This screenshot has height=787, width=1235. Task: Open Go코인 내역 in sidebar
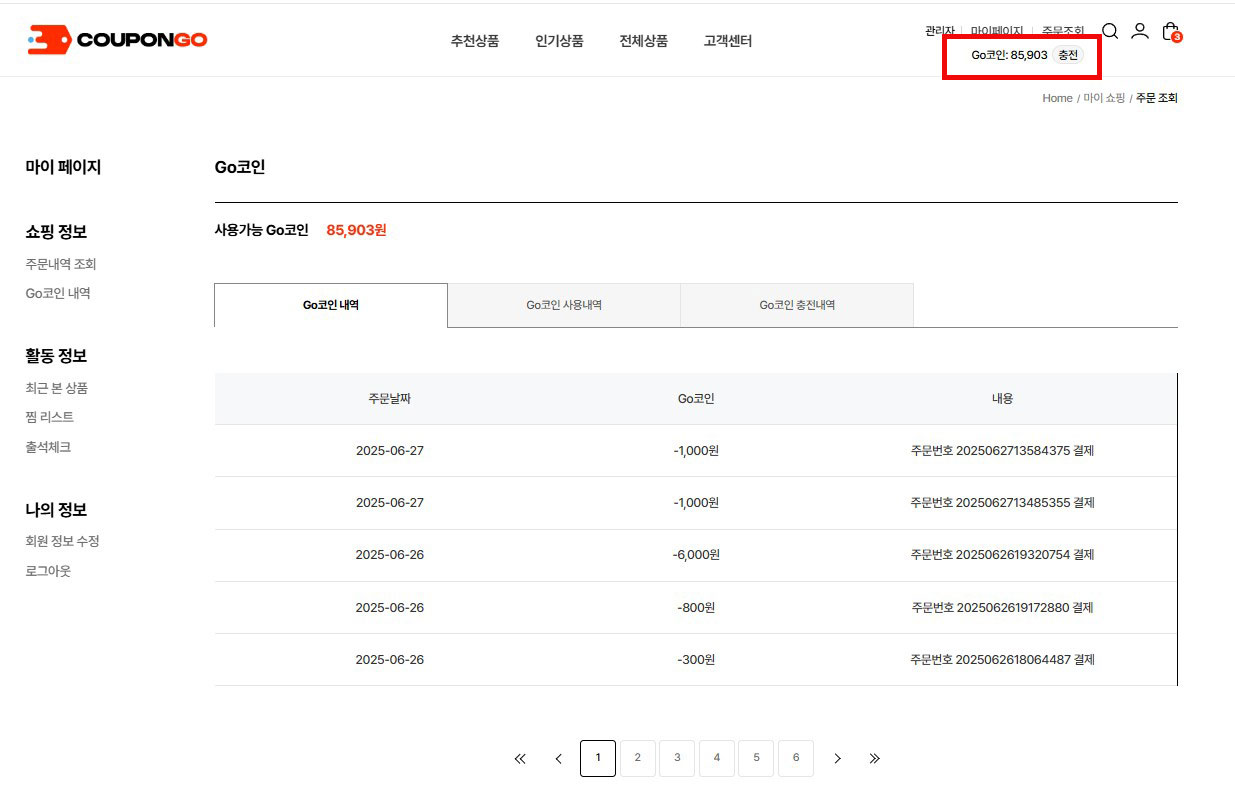click(58, 293)
